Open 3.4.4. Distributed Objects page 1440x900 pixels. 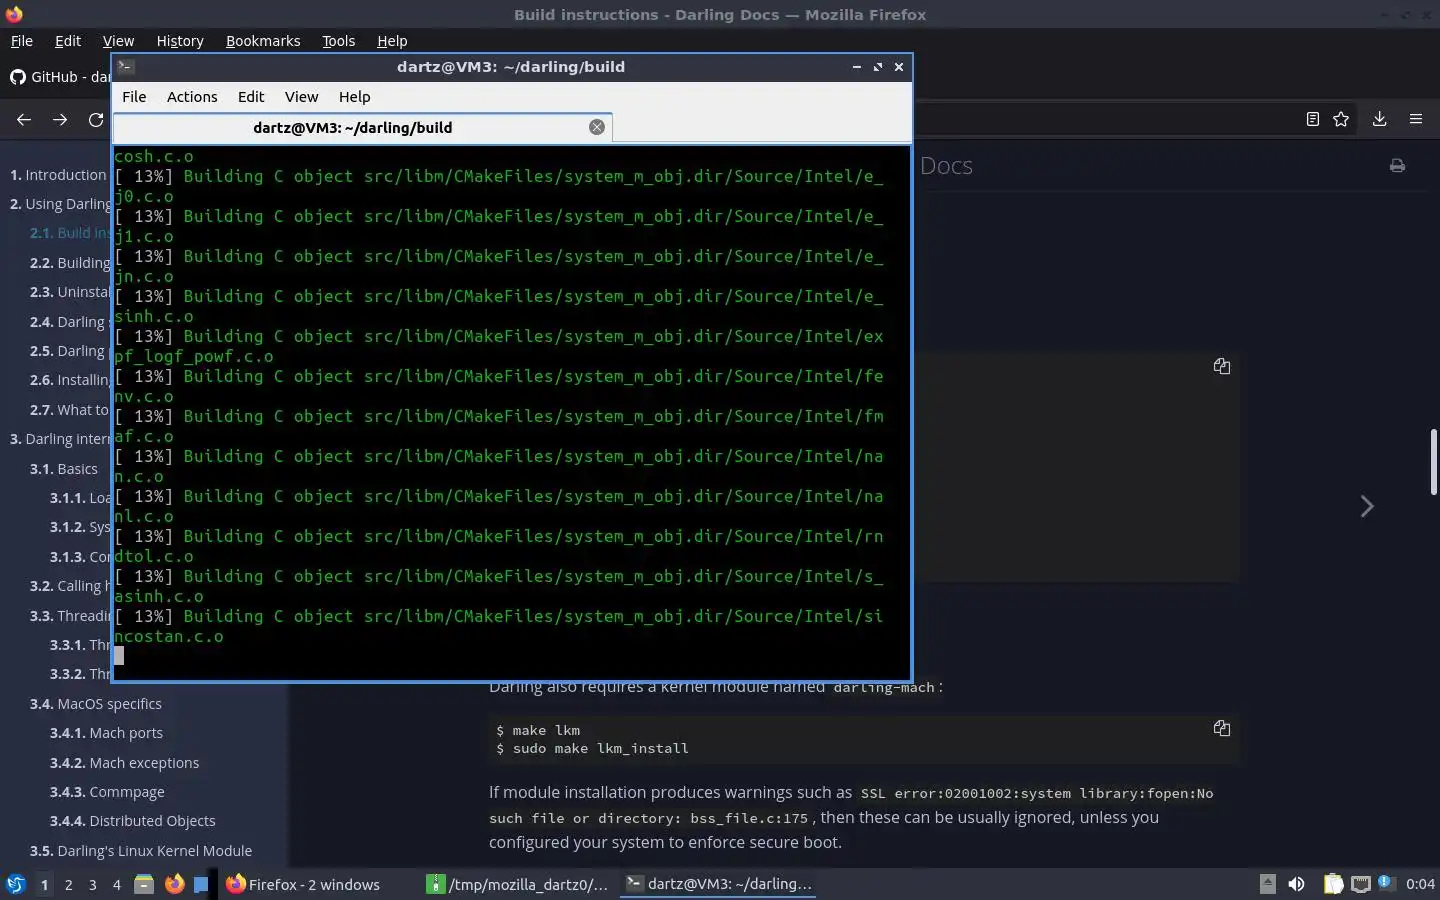click(x=132, y=821)
